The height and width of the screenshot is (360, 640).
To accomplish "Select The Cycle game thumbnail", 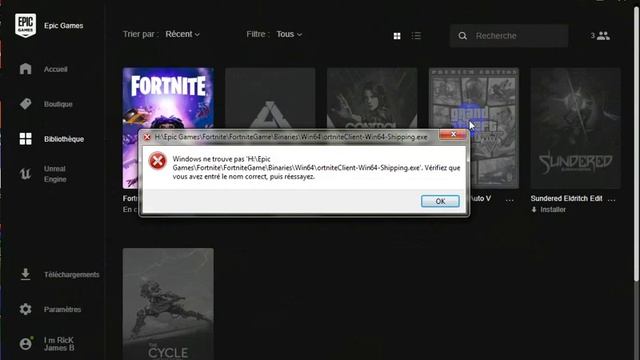I will click(x=168, y=304).
